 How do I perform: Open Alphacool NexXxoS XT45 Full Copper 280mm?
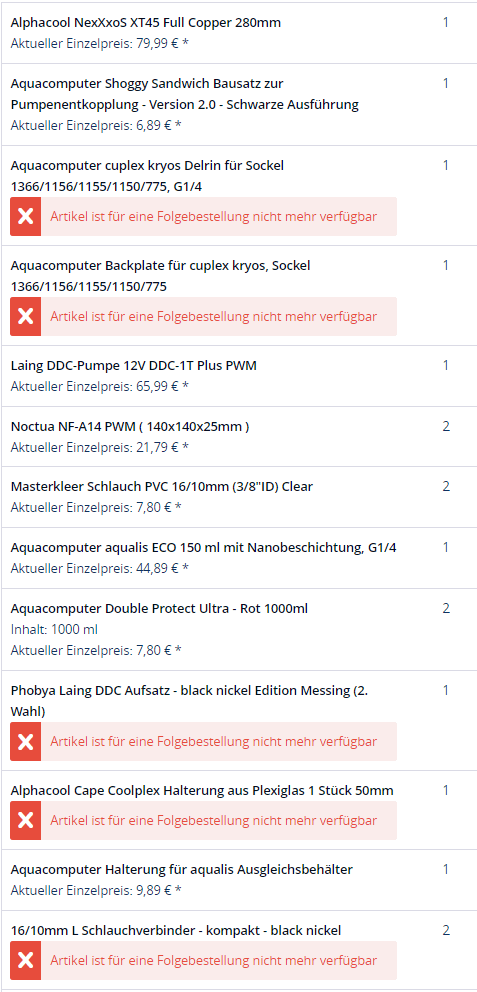pos(146,23)
